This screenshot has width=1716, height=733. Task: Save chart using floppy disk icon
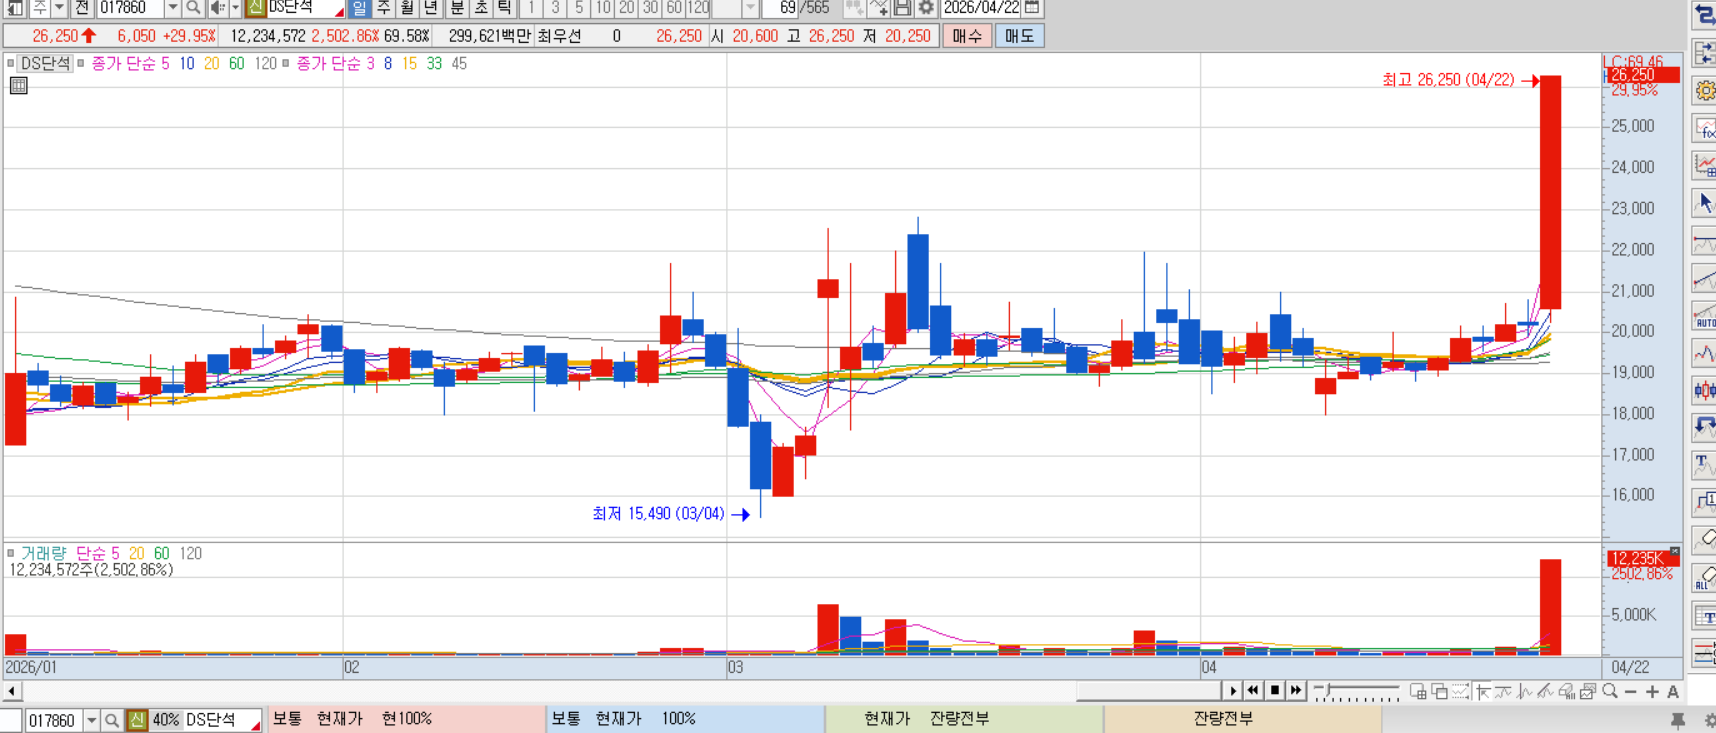(902, 8)
